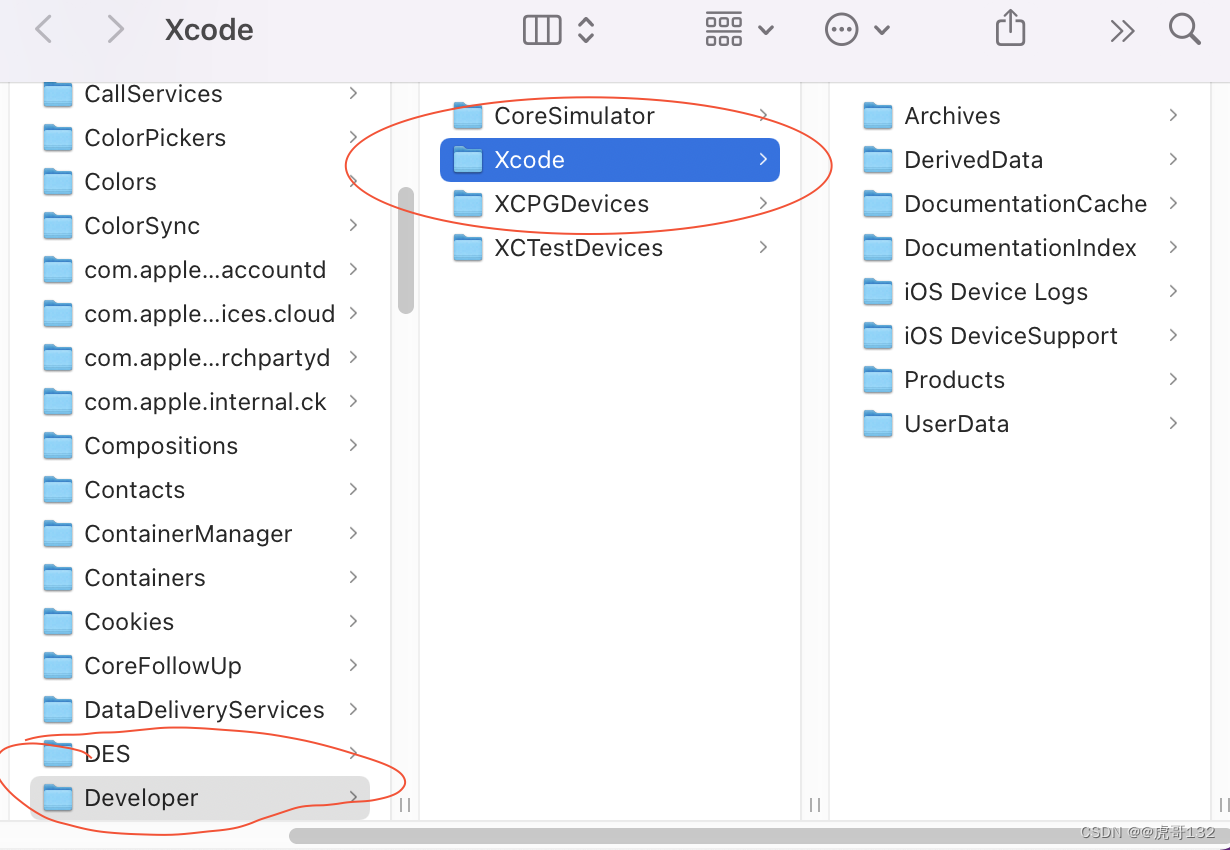This screenshot has height=850, width=1230.
Task: Select the Compositions folder
Action: click(200, 446)
